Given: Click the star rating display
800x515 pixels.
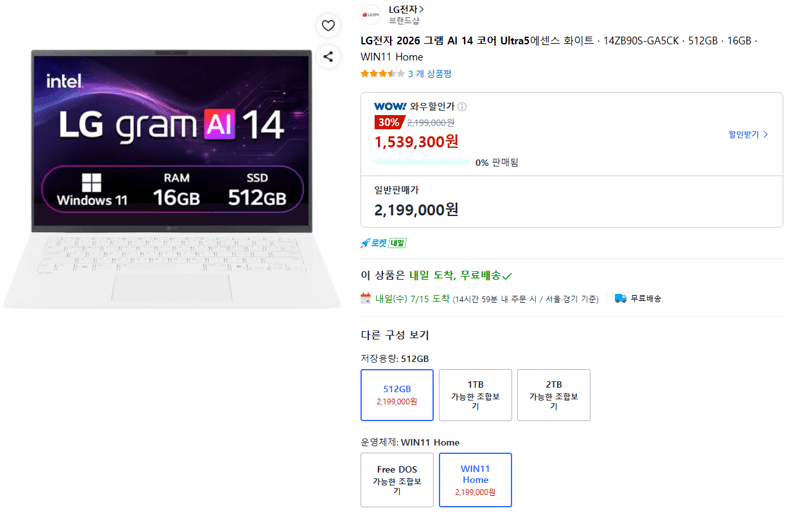Looking at the screenshot, I should pyautogui.click(x=382, y=74).
